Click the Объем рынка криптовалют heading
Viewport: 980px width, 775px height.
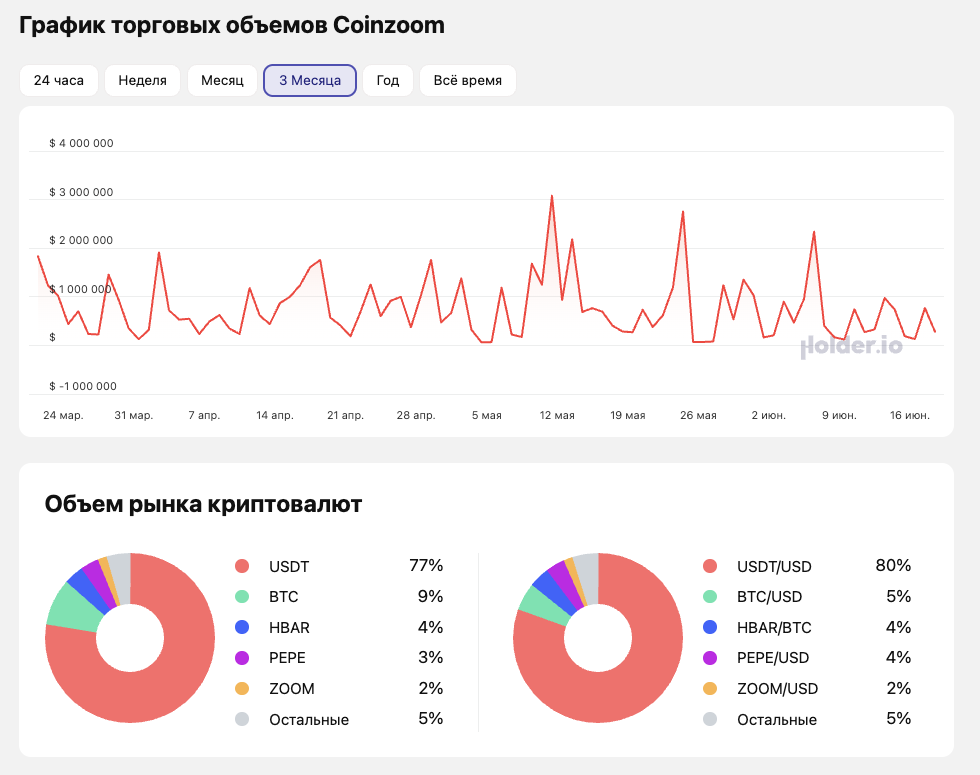tap(203, 504)
